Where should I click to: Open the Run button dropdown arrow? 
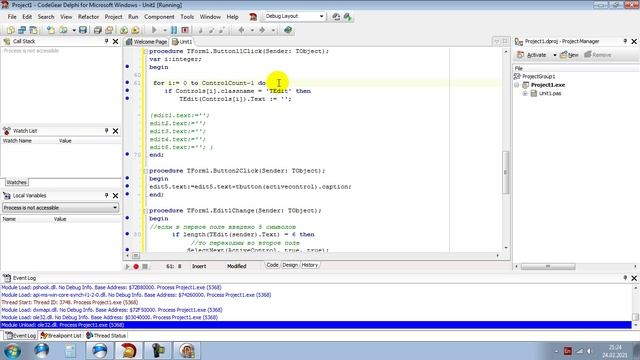164,30
